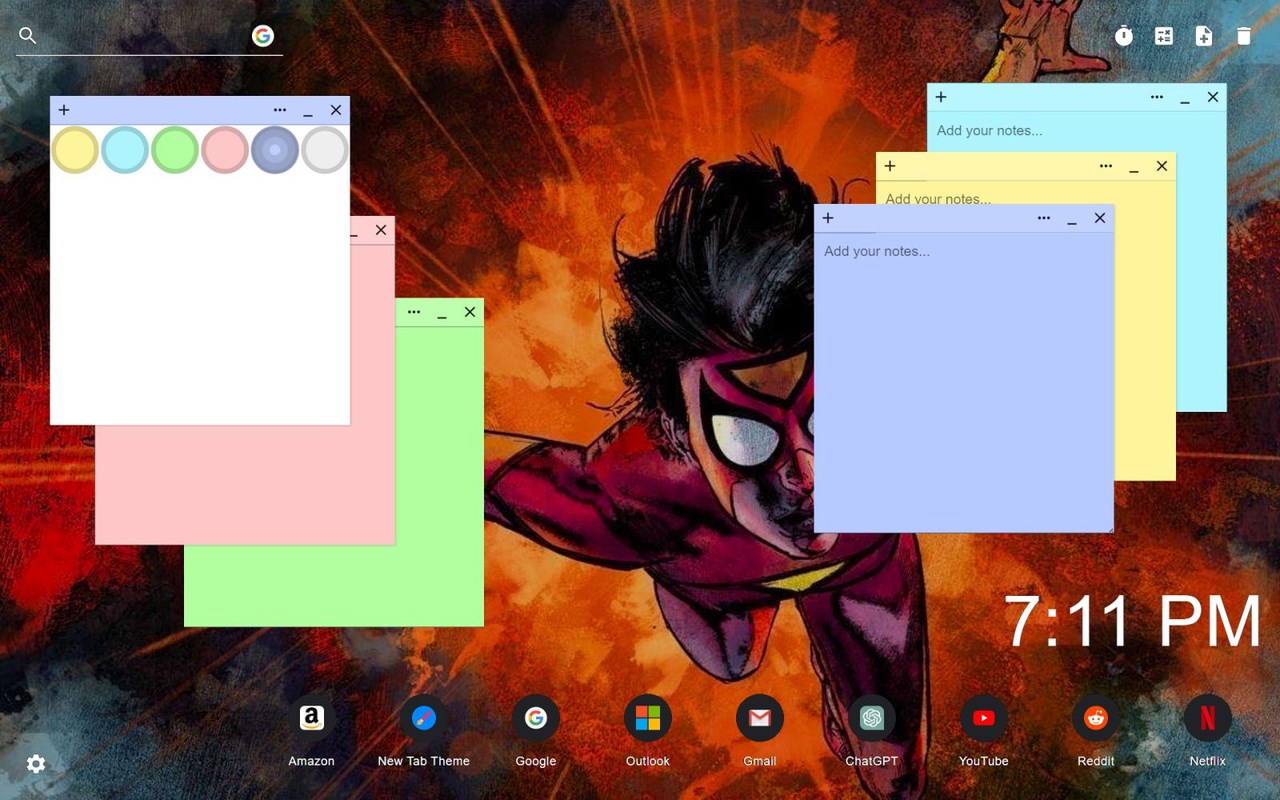Open the YouTube shortcut
The height and width of the screenshot is (800, 1280).
tap(984, 731)
